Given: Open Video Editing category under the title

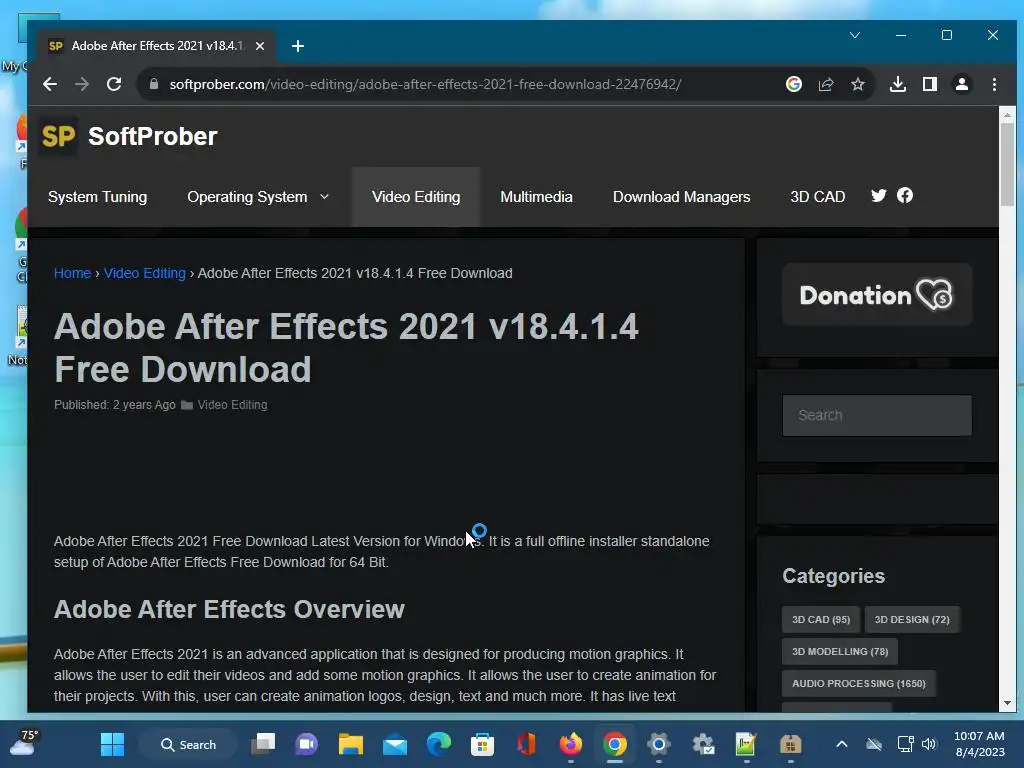Looking at the screenshot, I should pos(232,405).
